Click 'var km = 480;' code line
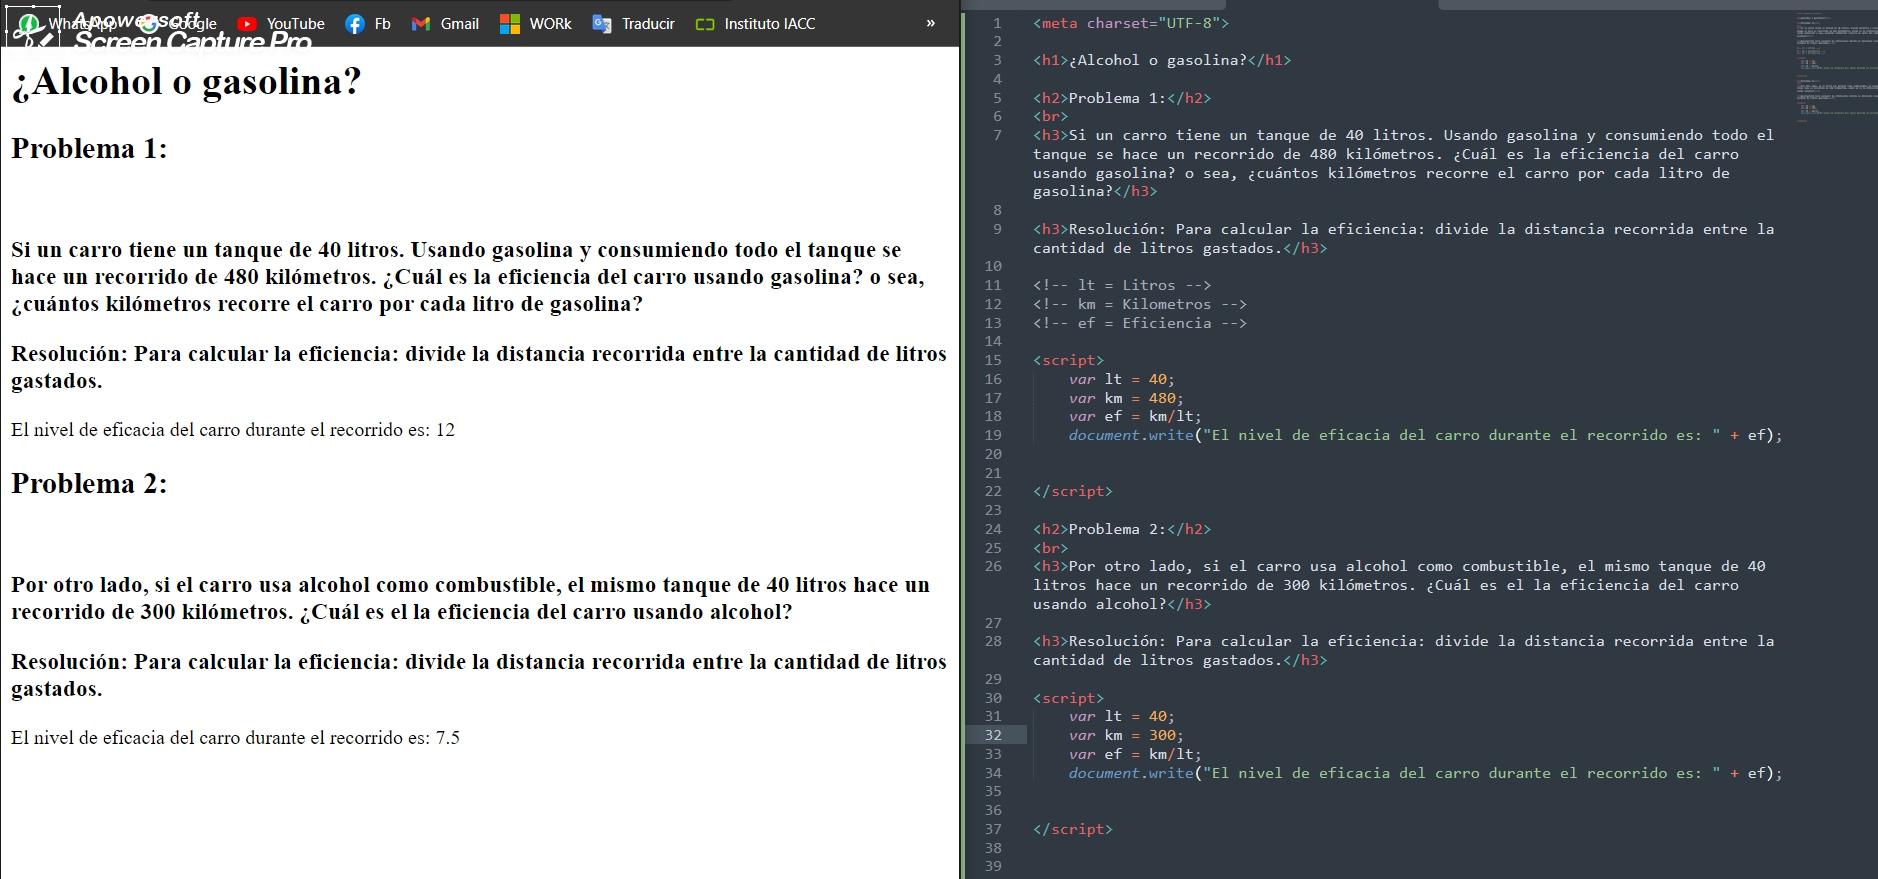This screenshot has width=1878, height=879. [1126, 398]
